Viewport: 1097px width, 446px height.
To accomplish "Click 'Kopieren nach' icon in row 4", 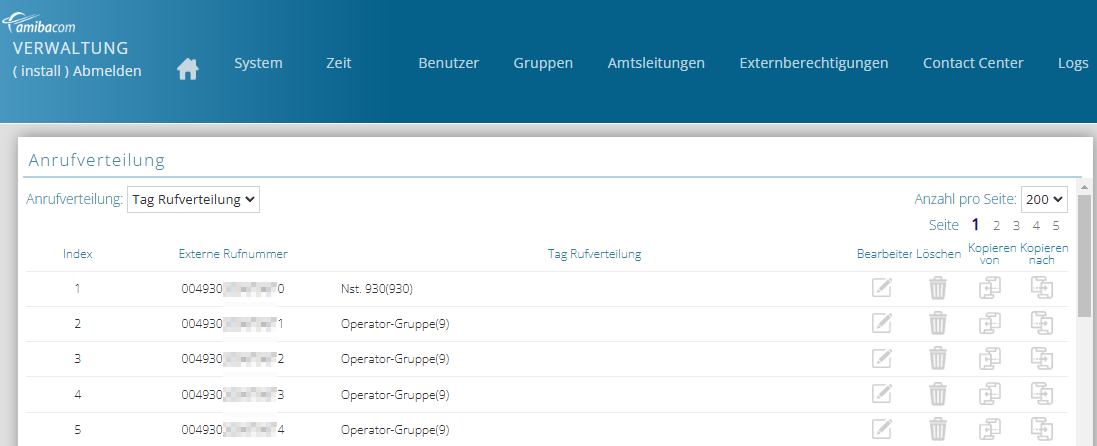I will click(x=1042, y=394).
